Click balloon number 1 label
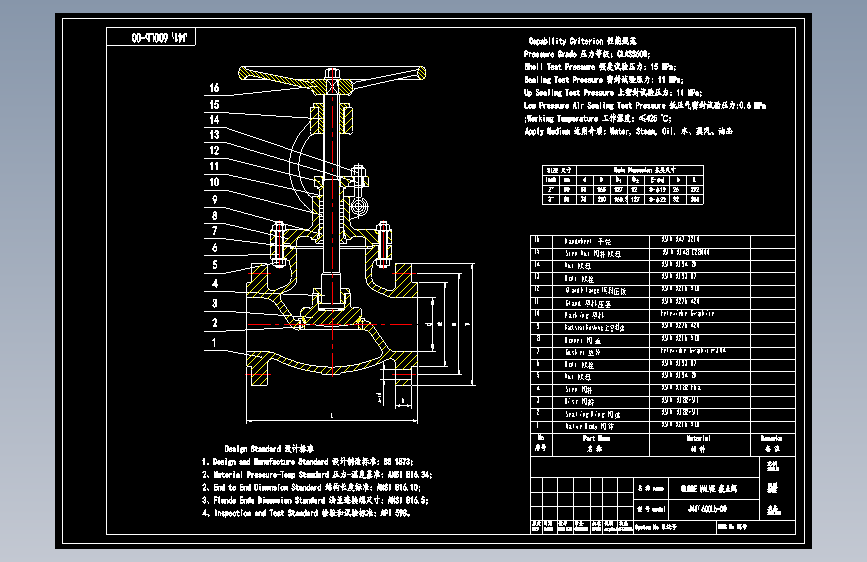Image resolution: width=867 pixels, height=562 pixels. (215, 343)
